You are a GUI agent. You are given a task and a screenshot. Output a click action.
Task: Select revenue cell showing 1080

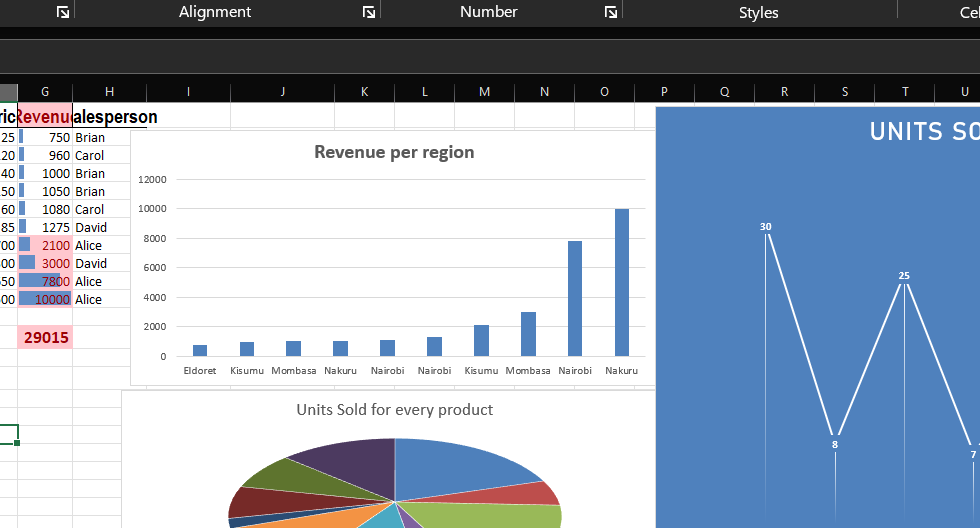click(45, 209)
